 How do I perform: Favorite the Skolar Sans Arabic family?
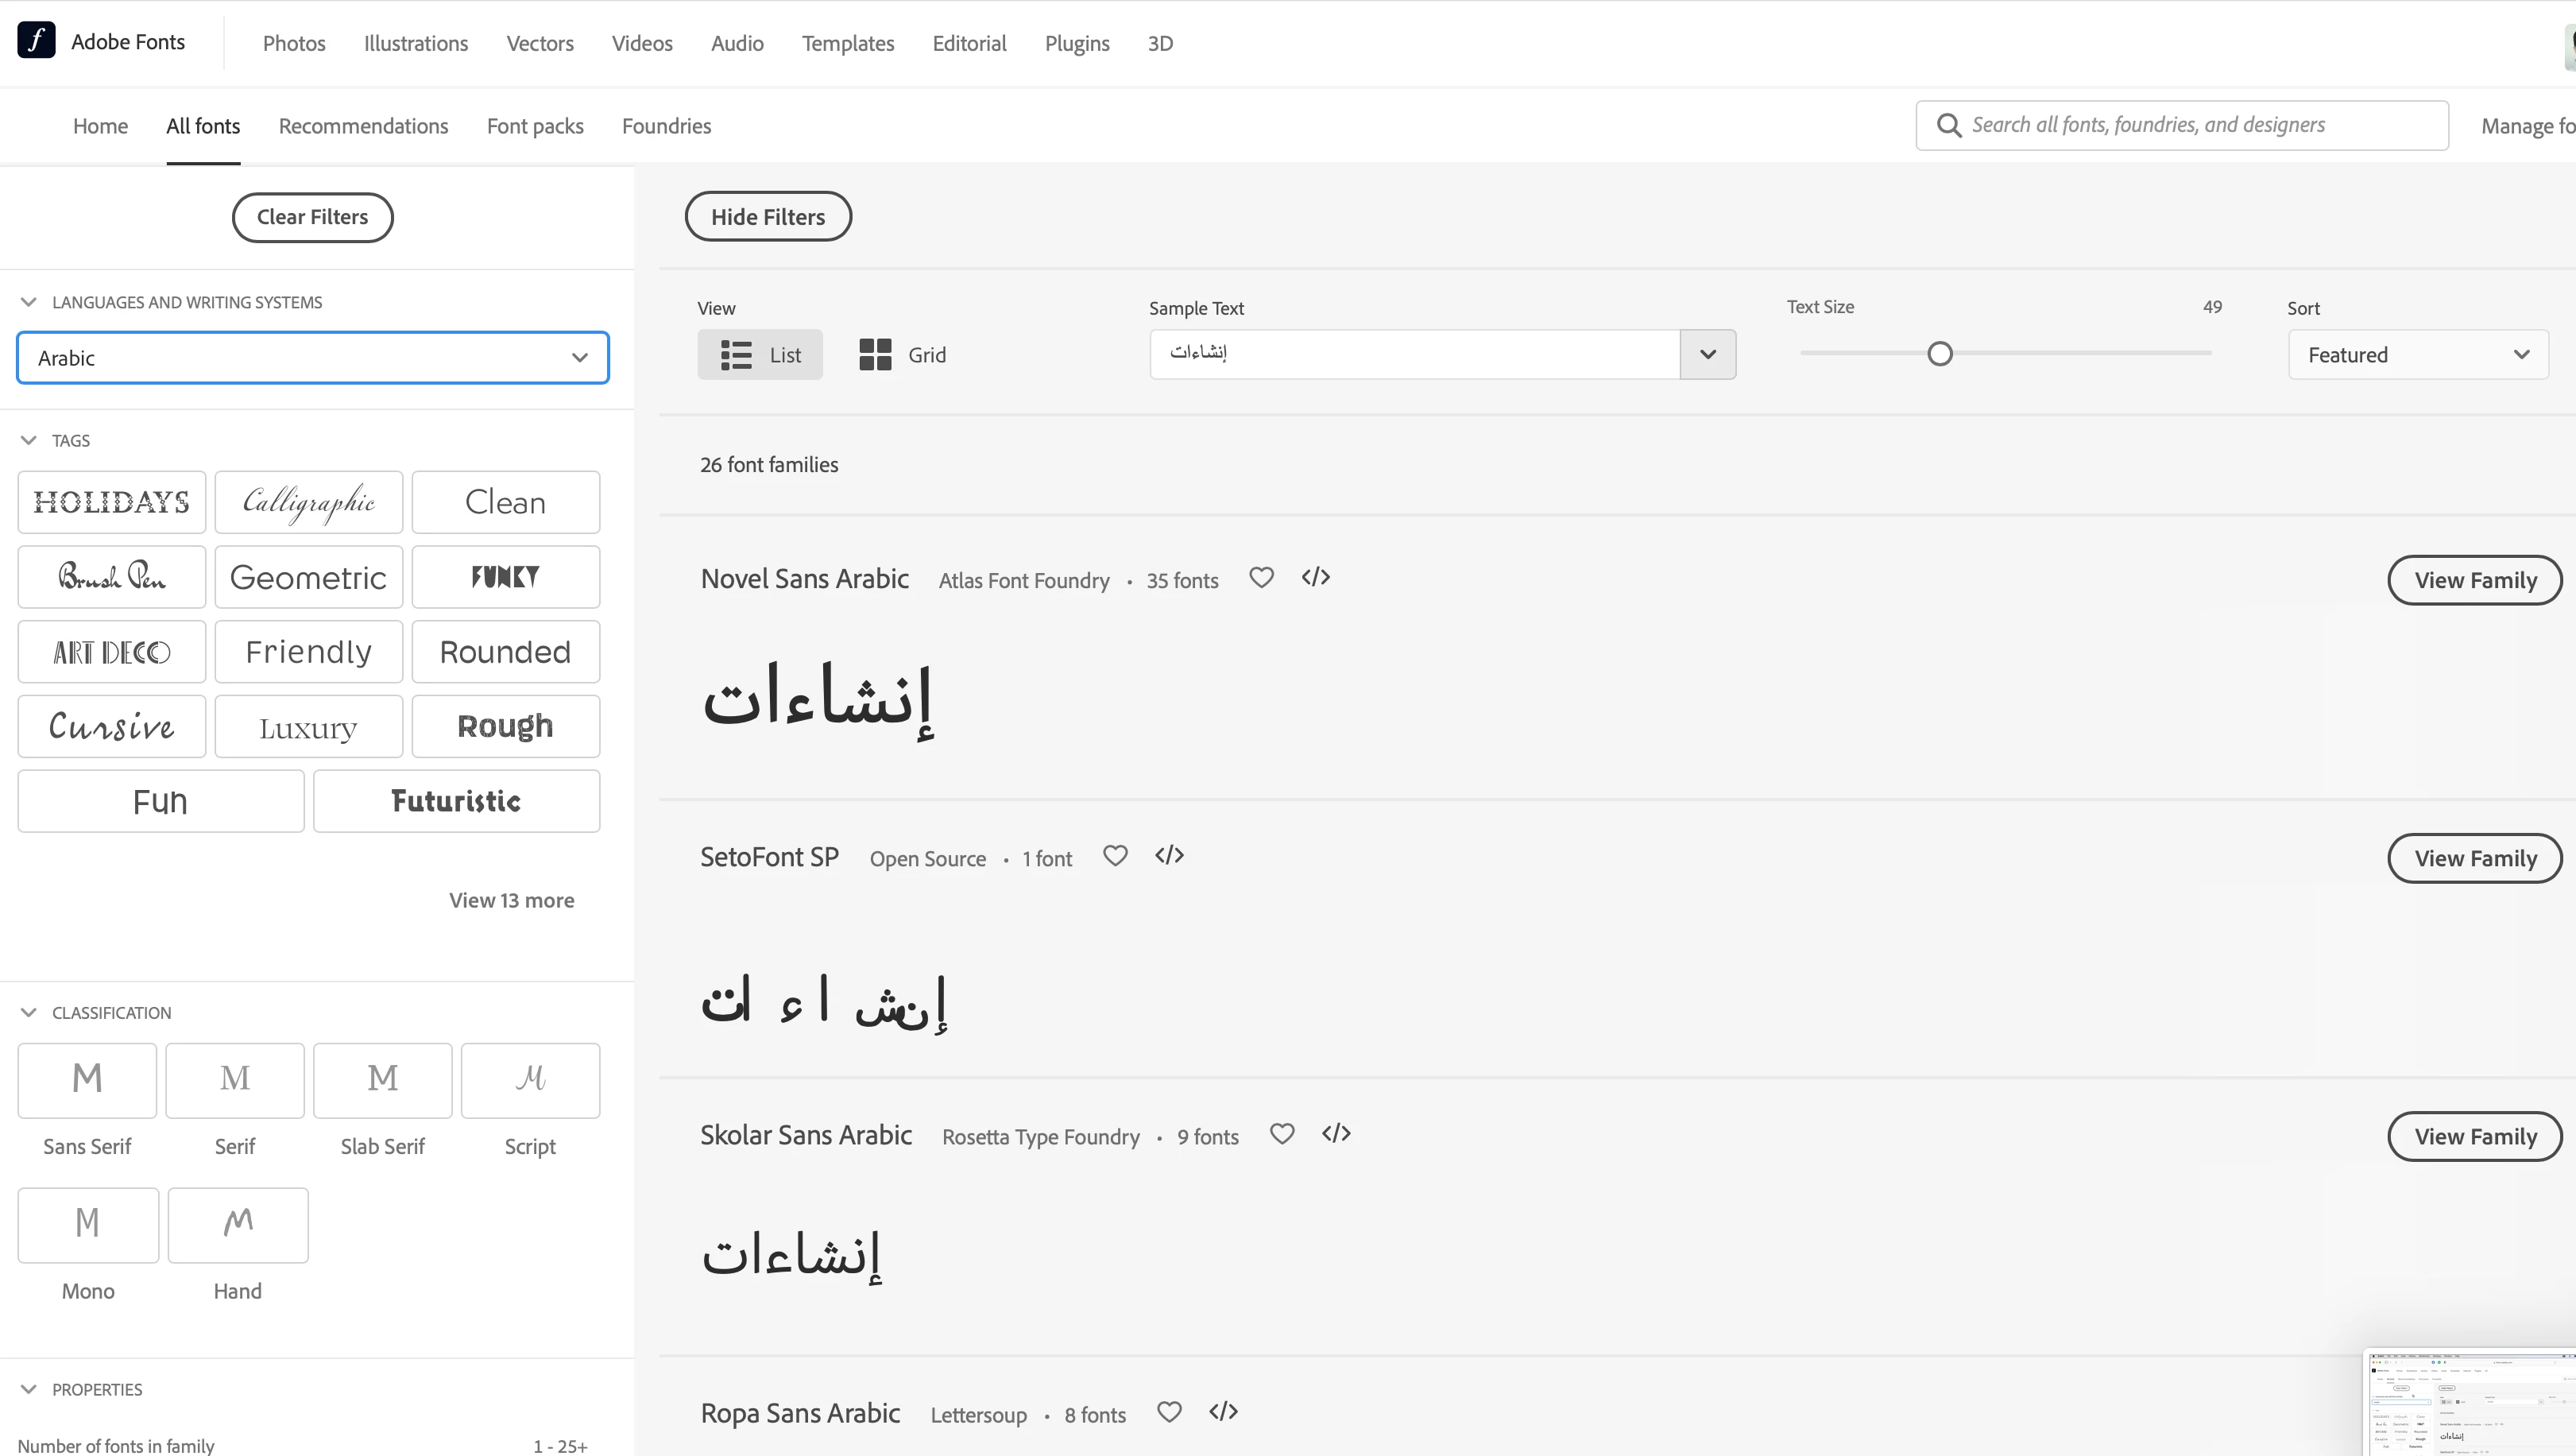1282,1134
